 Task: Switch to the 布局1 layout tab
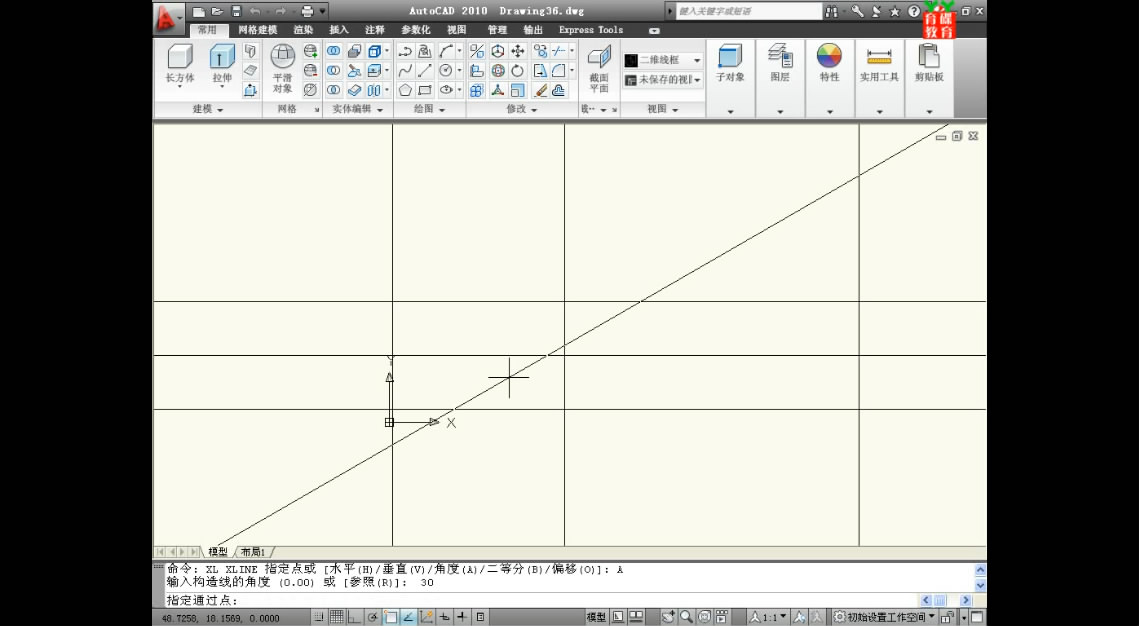tap(253, 552)
